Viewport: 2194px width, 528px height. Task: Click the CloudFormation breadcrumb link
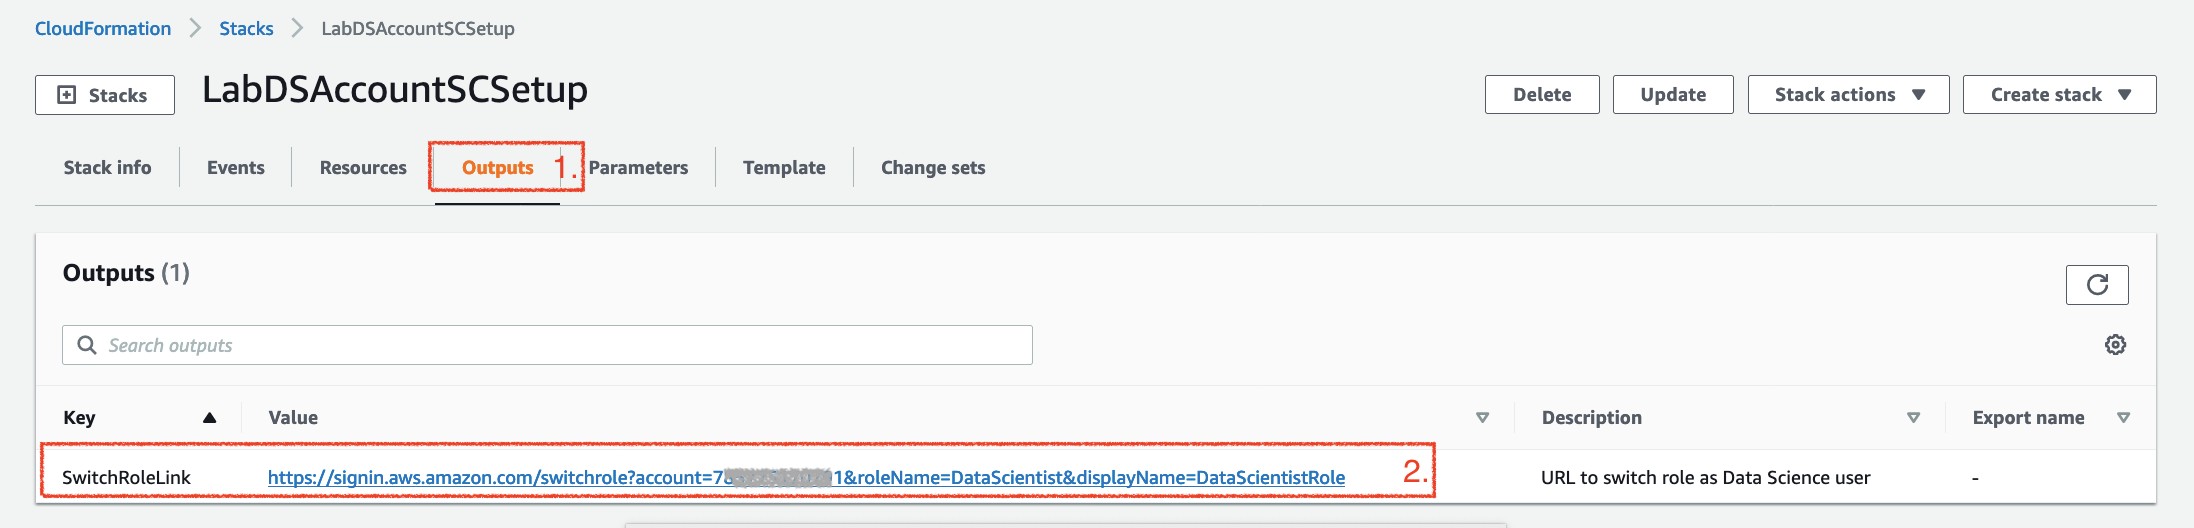coord(103,29)
